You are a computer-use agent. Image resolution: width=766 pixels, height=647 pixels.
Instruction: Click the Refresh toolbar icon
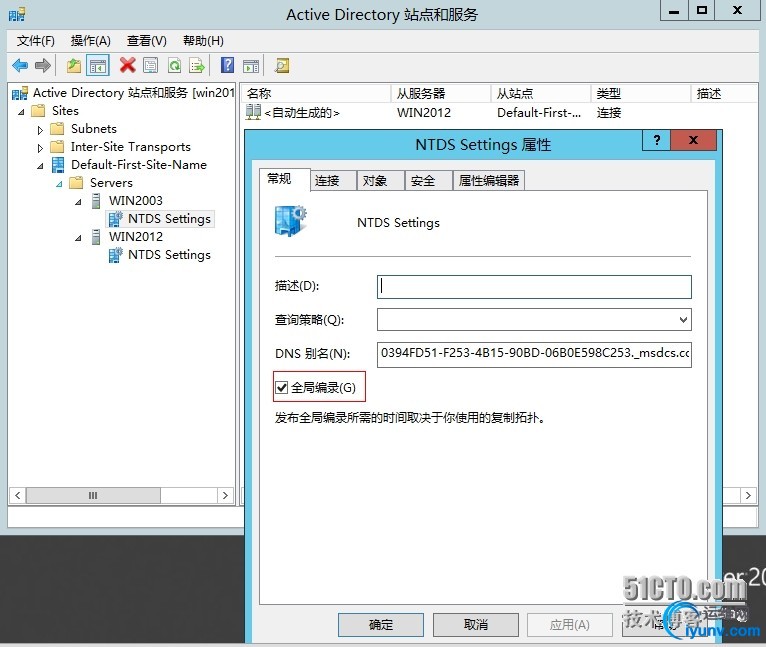tap(174, 65)
